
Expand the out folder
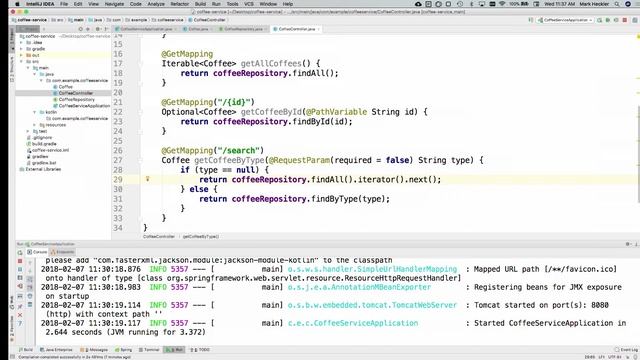(22, 55)
